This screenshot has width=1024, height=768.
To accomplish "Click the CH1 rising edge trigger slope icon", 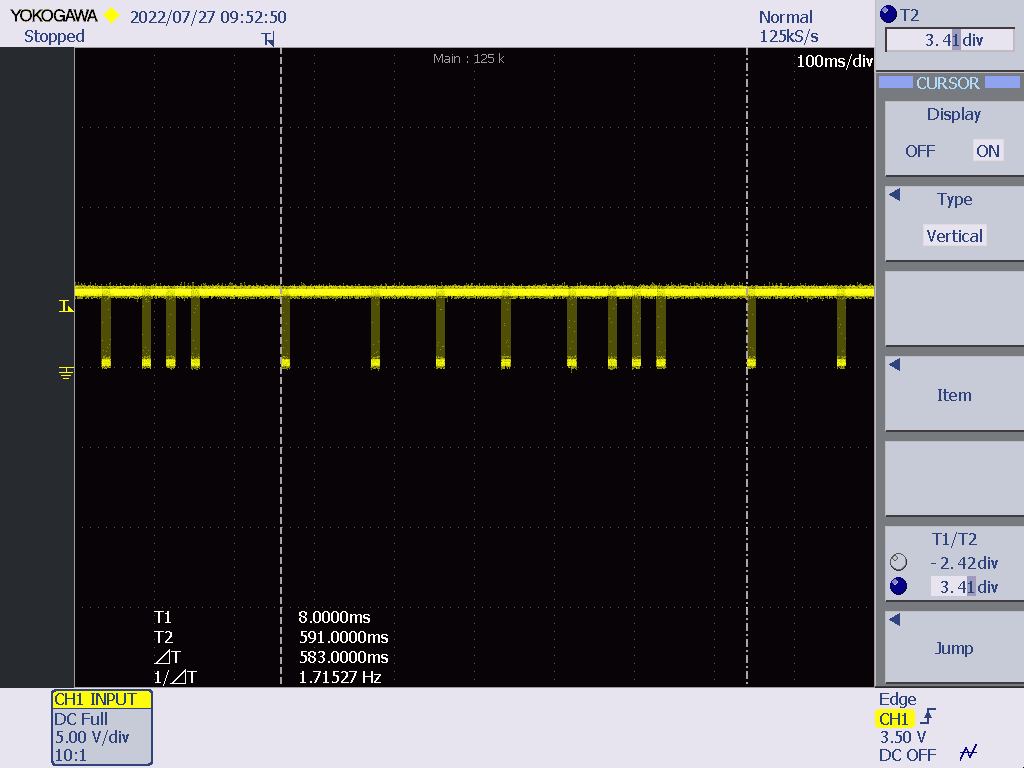I will [x=930, y=718].
